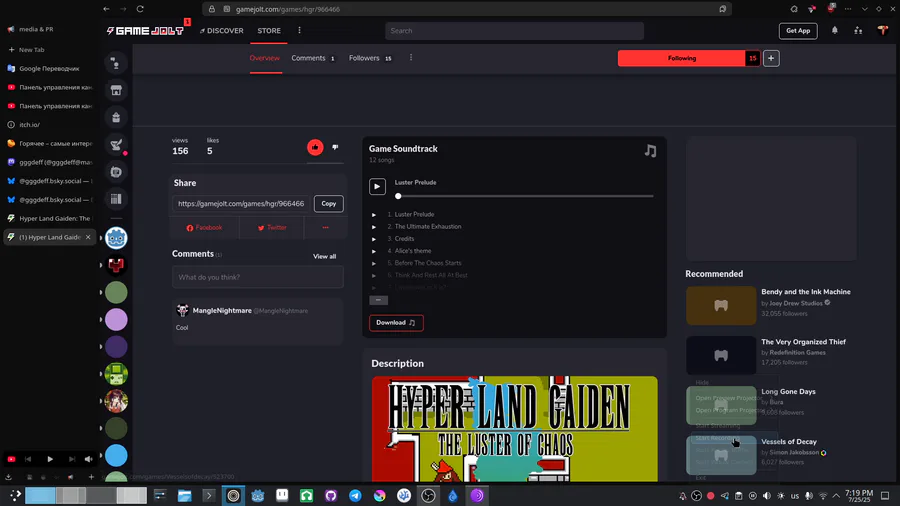This screenshot has height=506, width=900.
Task: Click the share URL text field
Action: 241,204
